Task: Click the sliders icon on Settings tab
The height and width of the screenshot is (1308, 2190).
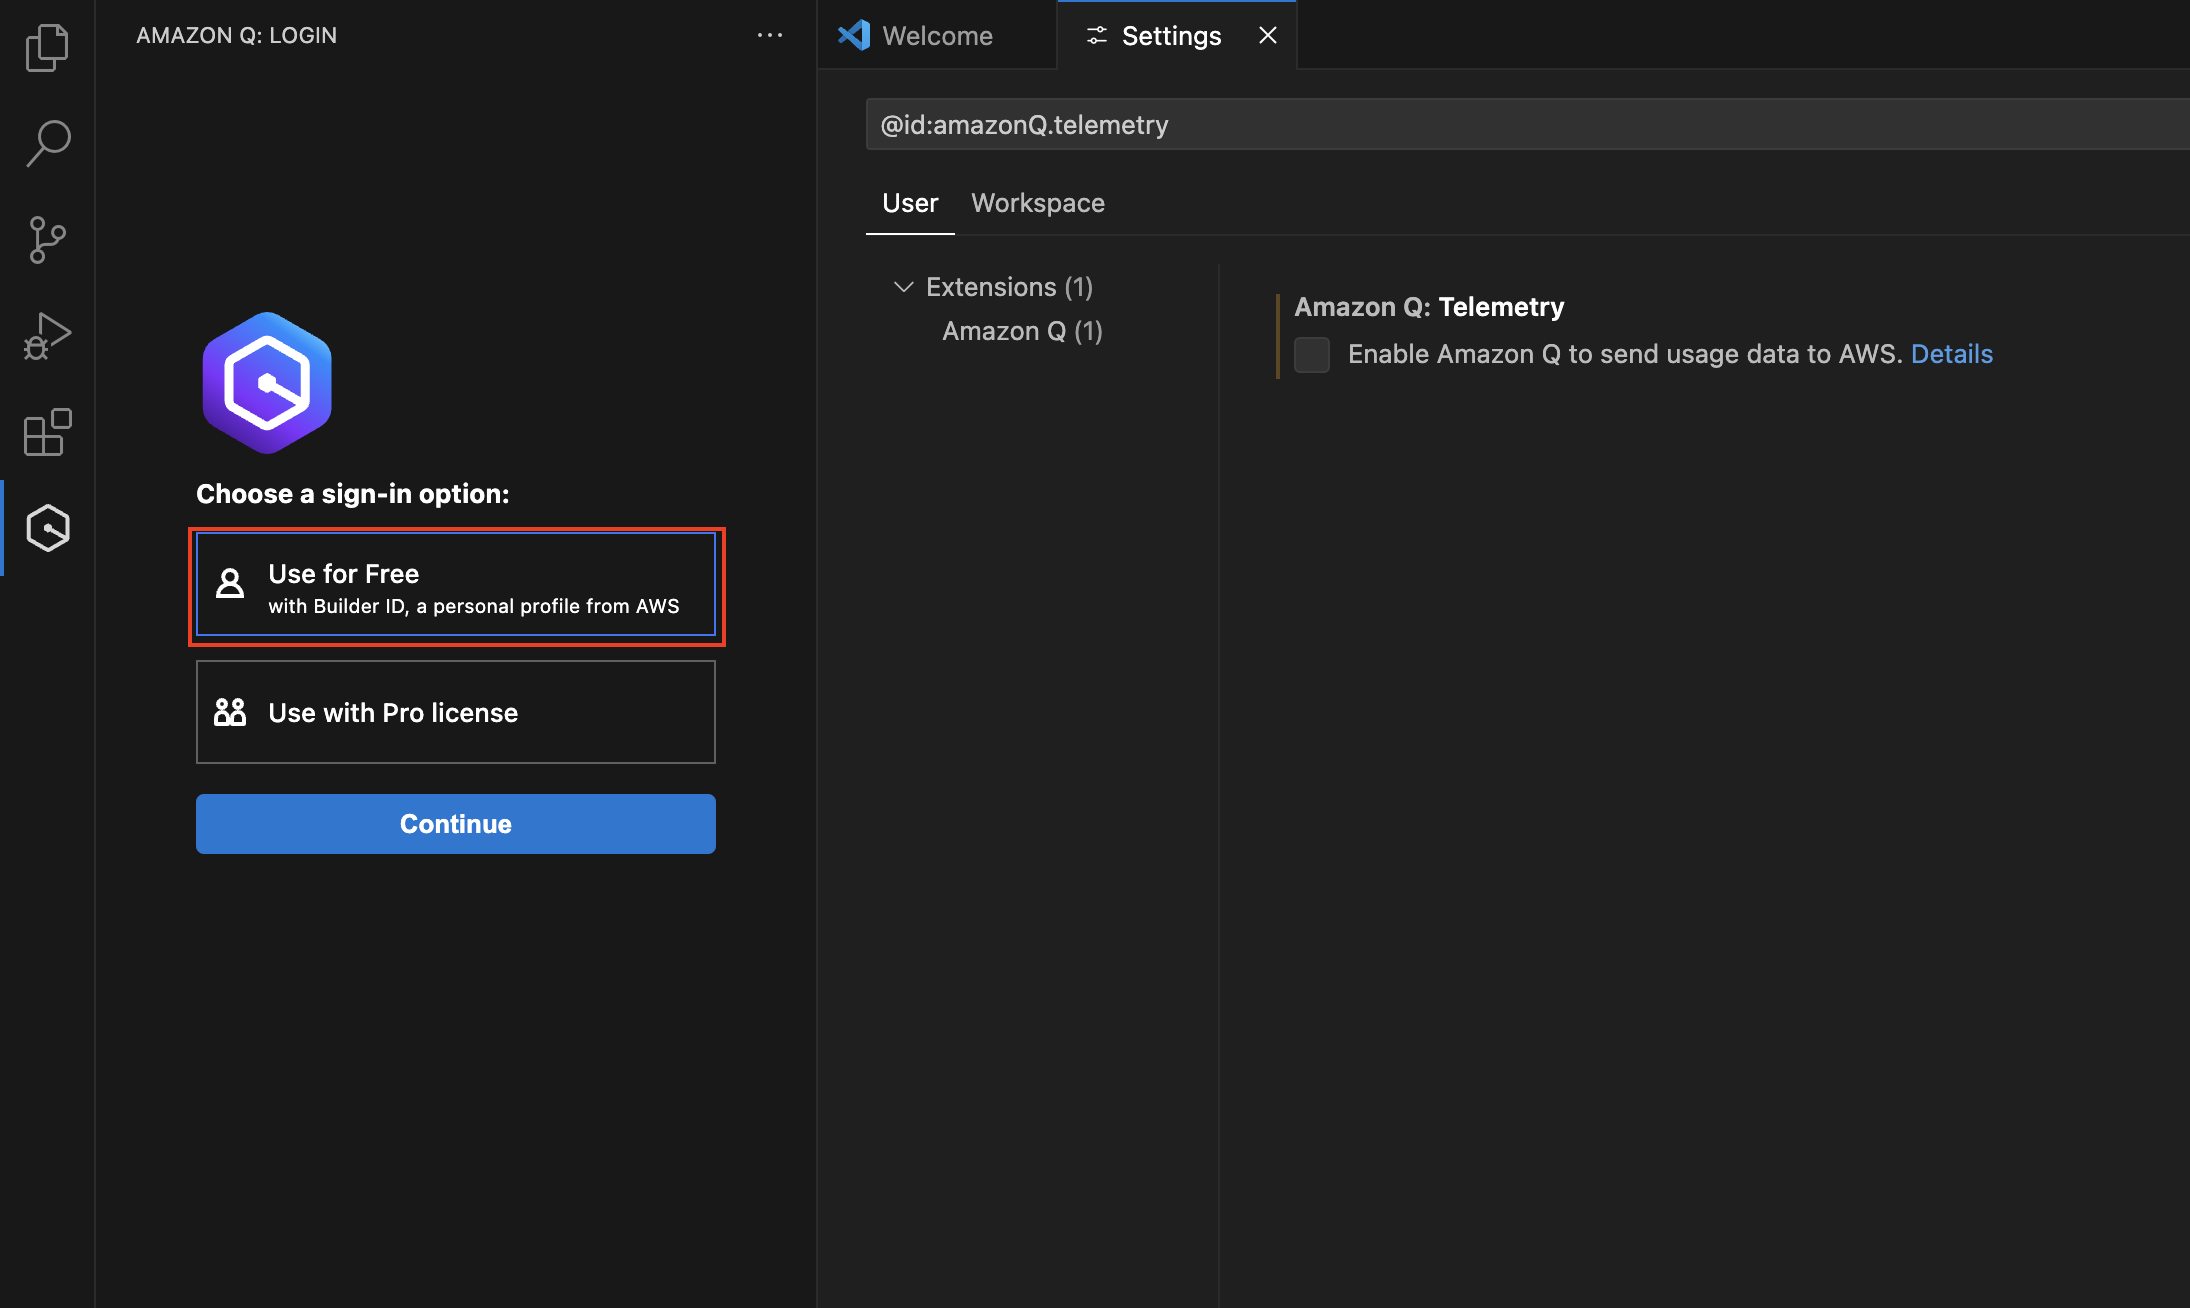Action: coord(1097,35)
